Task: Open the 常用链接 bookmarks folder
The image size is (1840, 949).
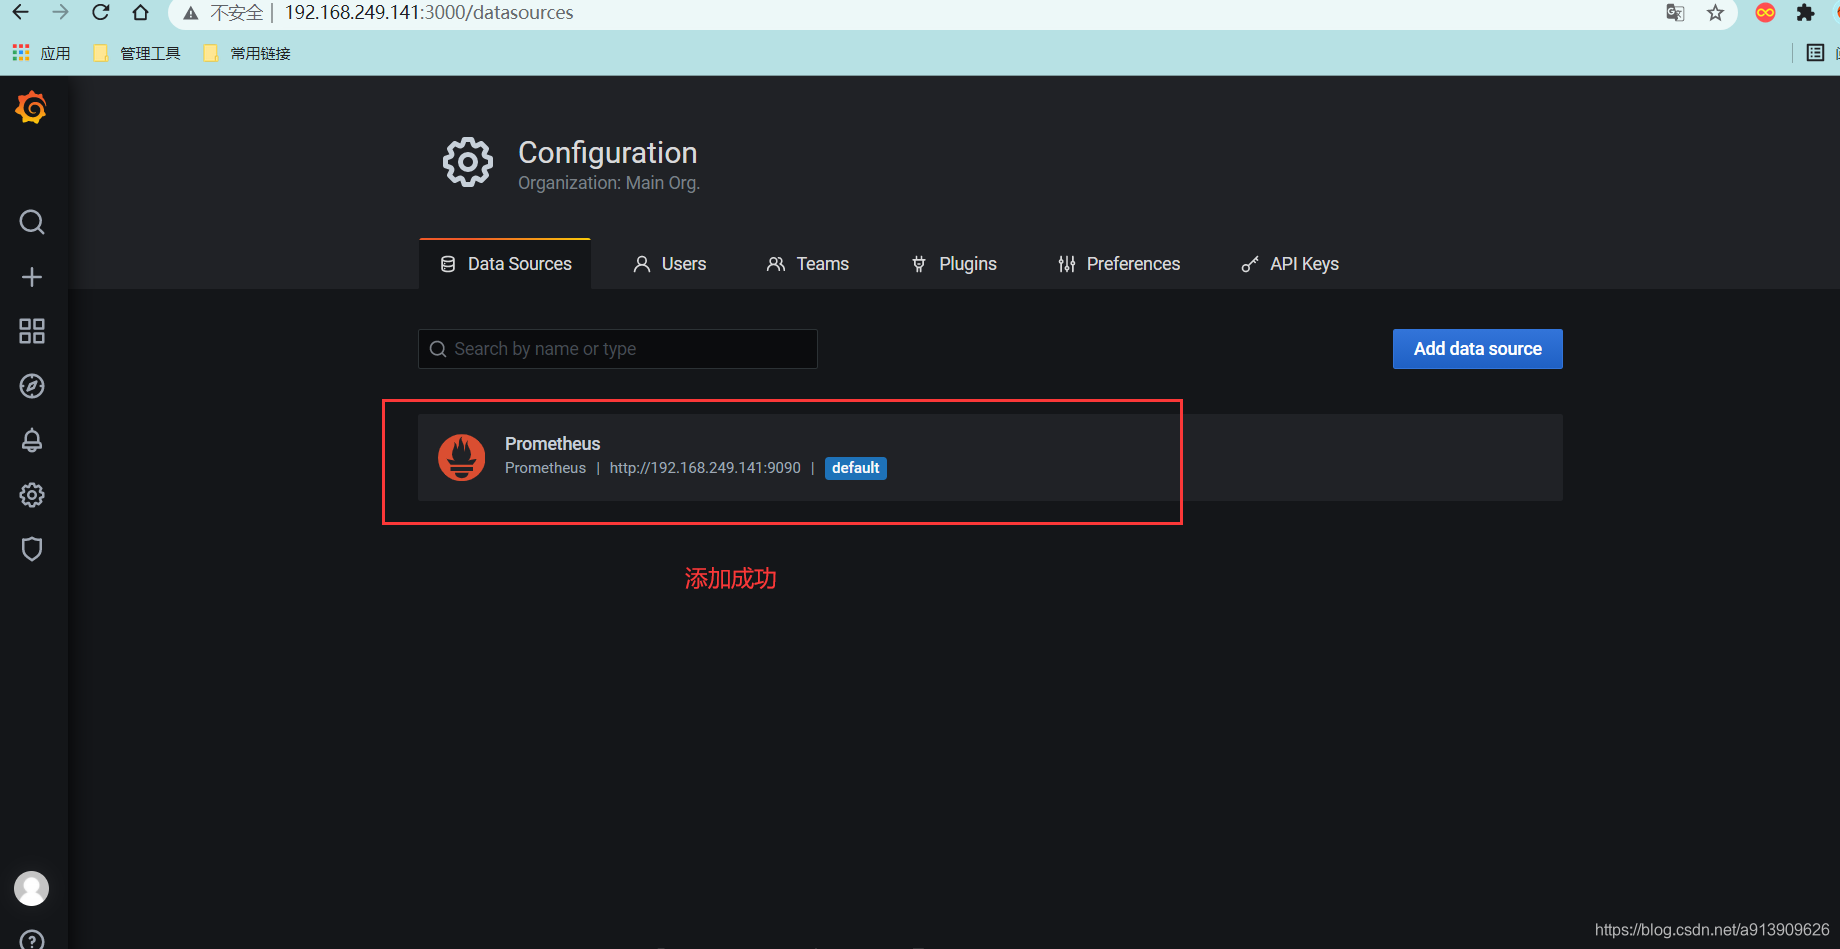Action: tap(247, 53)
